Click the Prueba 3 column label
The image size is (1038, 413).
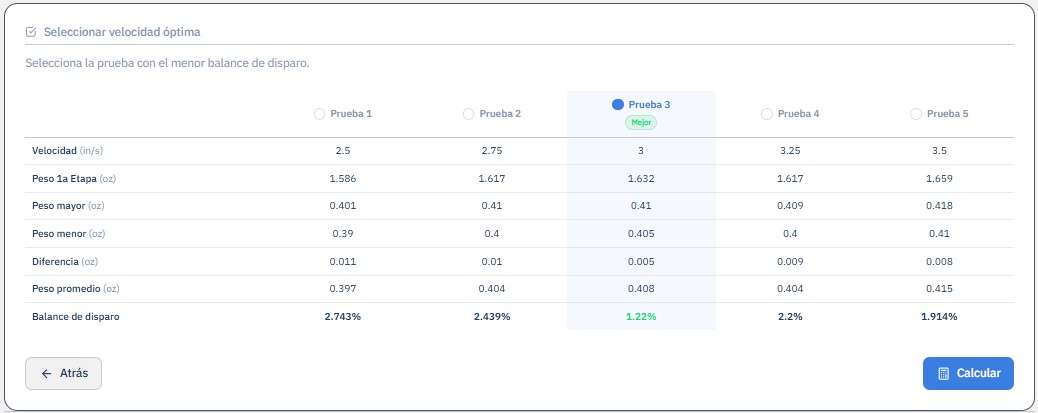pyautogui.click(x=649, y=105)
